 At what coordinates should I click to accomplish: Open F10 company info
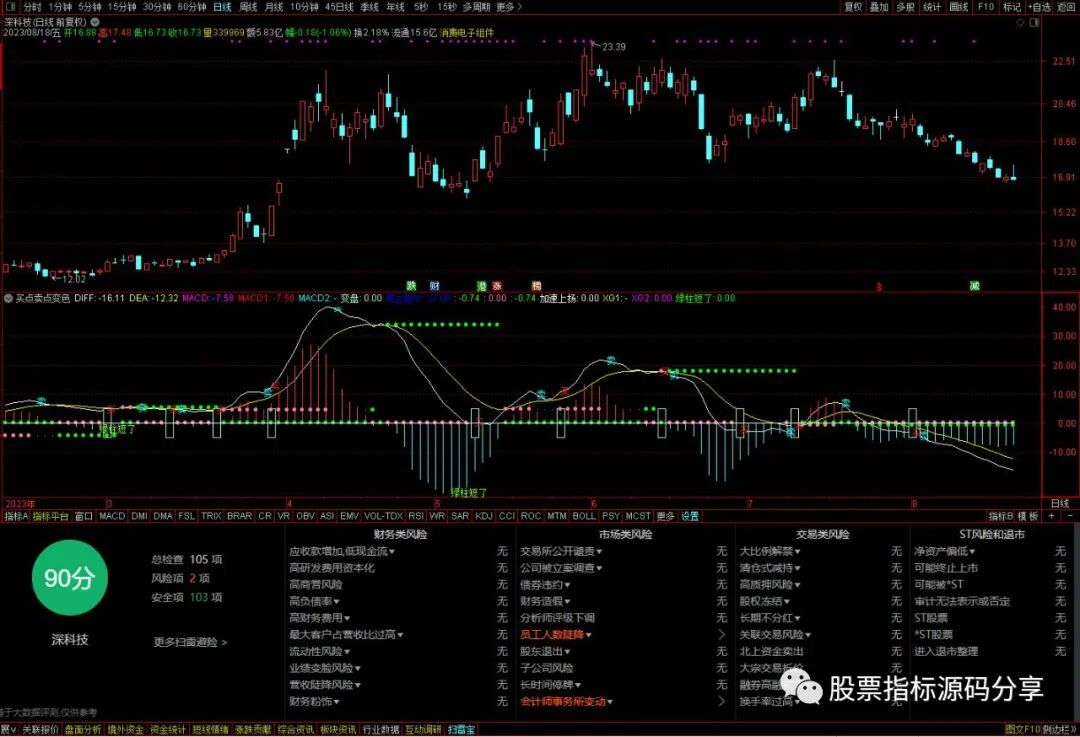(986, 6)
